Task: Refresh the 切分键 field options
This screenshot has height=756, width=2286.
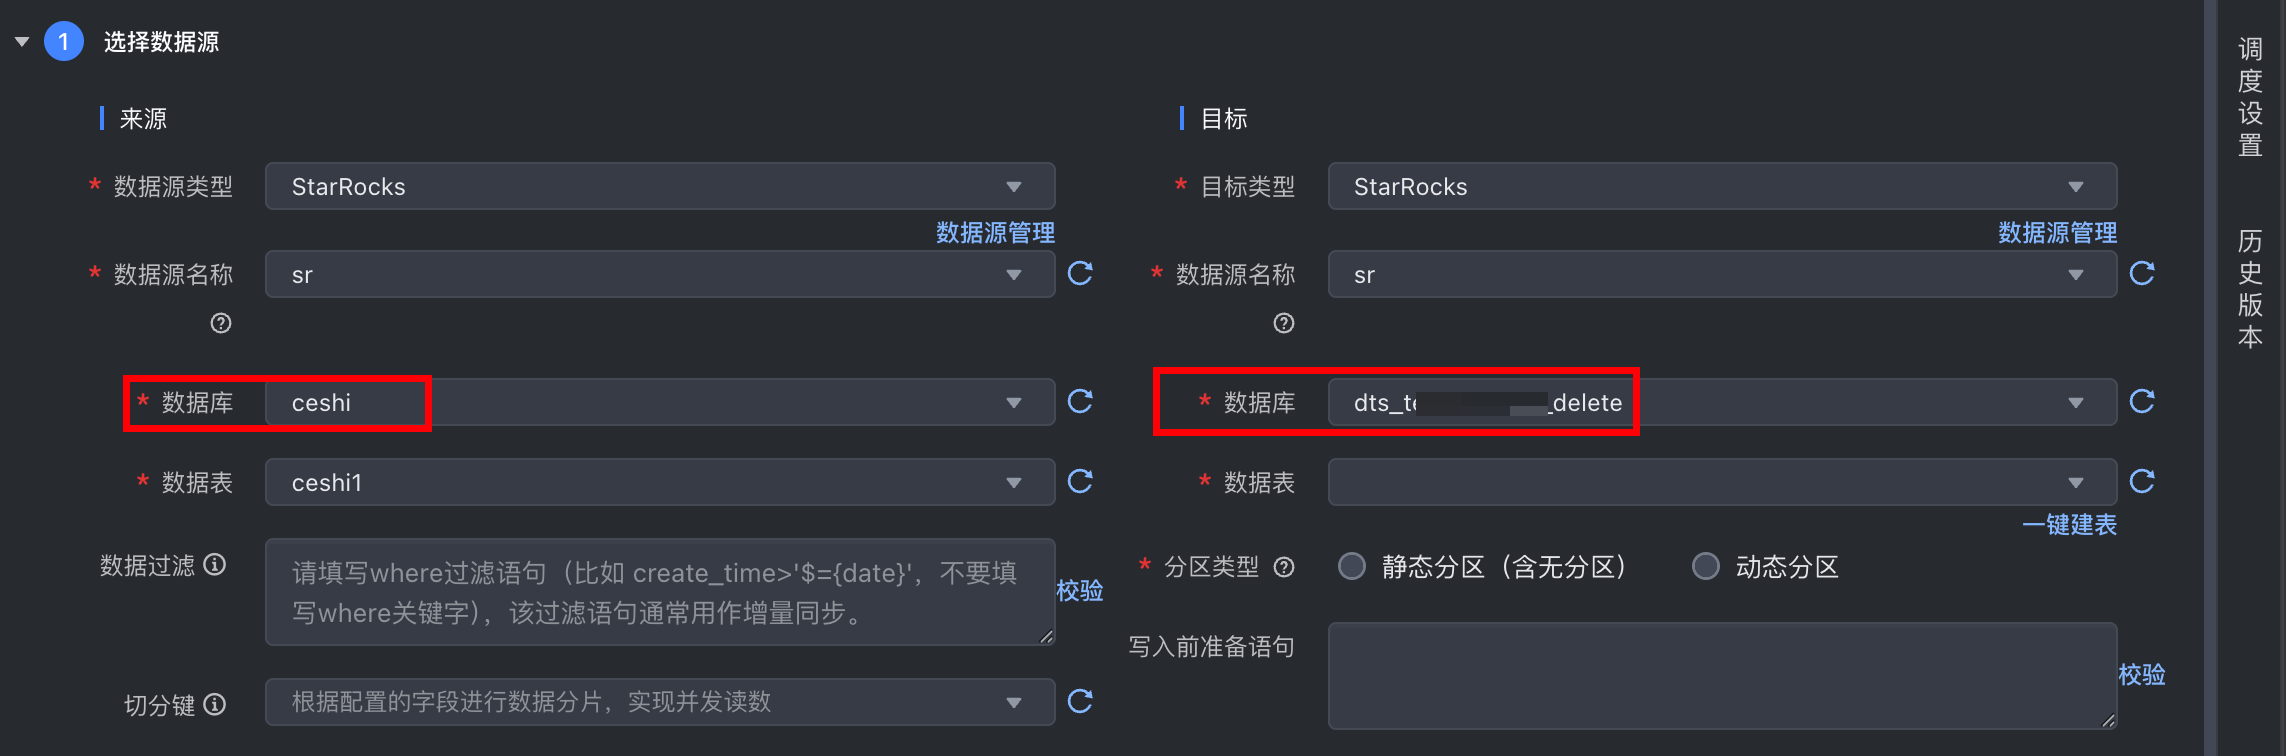Action: [x=1080, y=701]
